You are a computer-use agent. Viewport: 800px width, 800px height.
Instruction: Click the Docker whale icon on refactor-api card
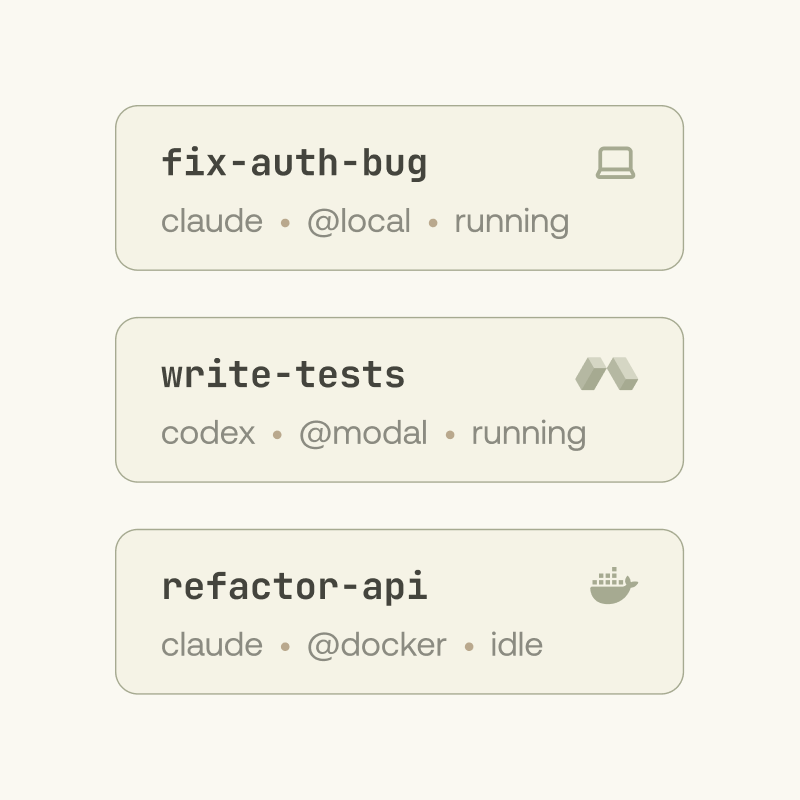613,586
